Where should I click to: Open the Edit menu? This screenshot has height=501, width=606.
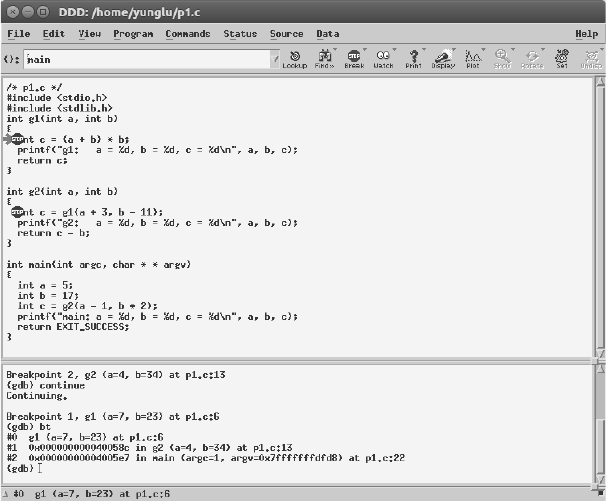click(x=54, y=34)
